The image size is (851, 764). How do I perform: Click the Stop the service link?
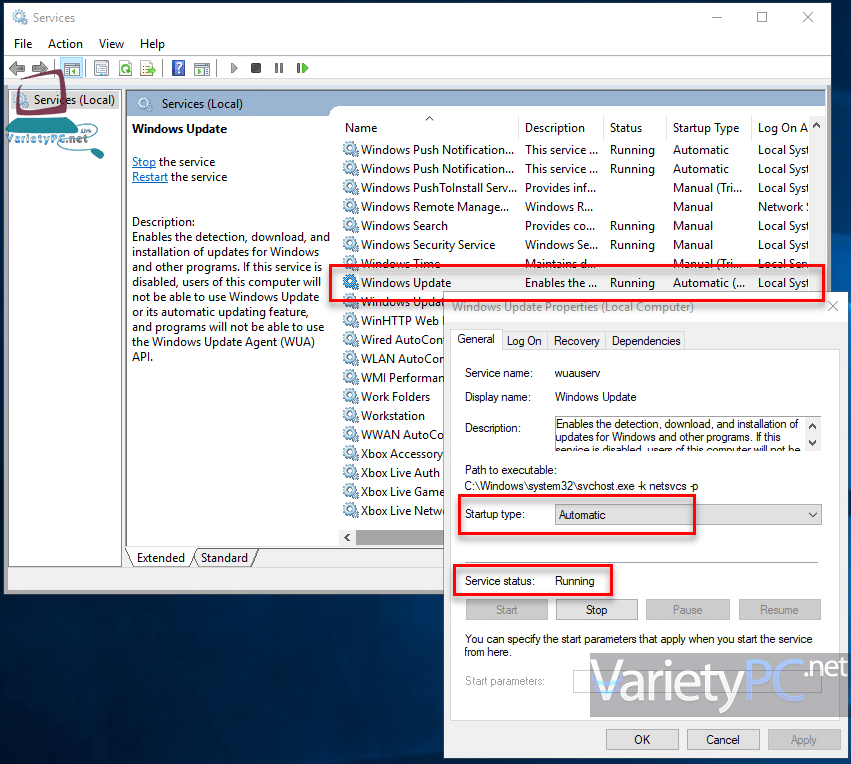[144, 162]
